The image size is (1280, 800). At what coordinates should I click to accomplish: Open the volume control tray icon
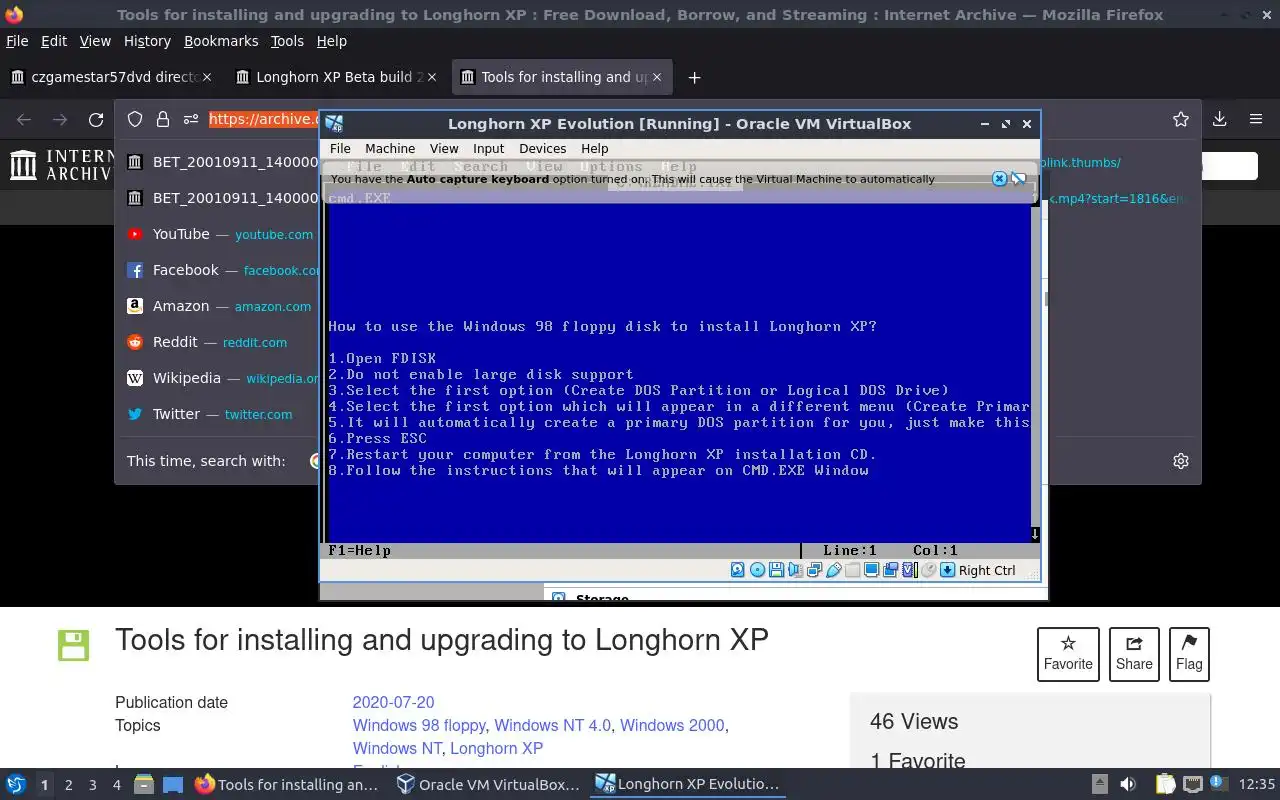coord(1128,785)
